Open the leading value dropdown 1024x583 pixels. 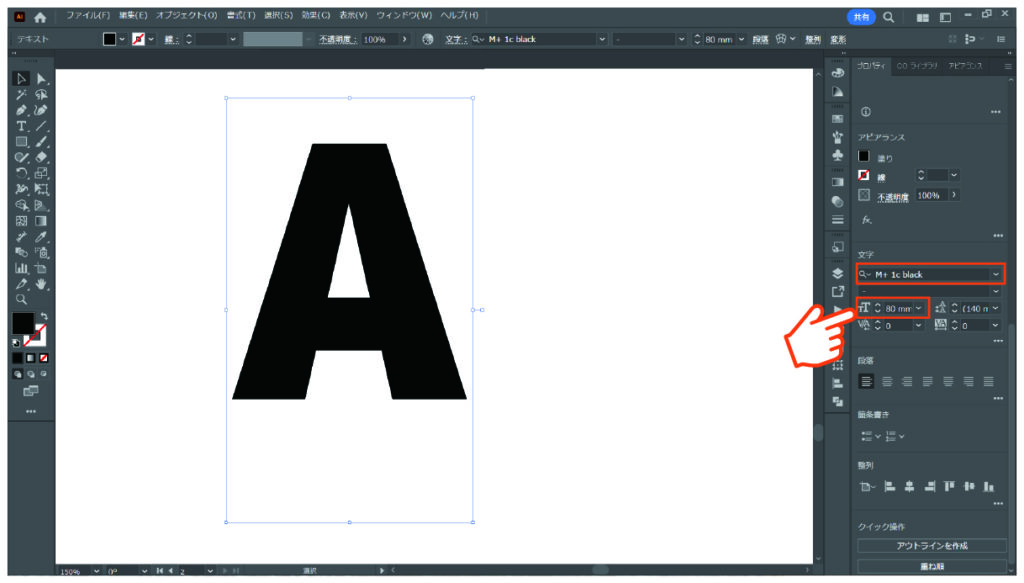pos(996,308)
